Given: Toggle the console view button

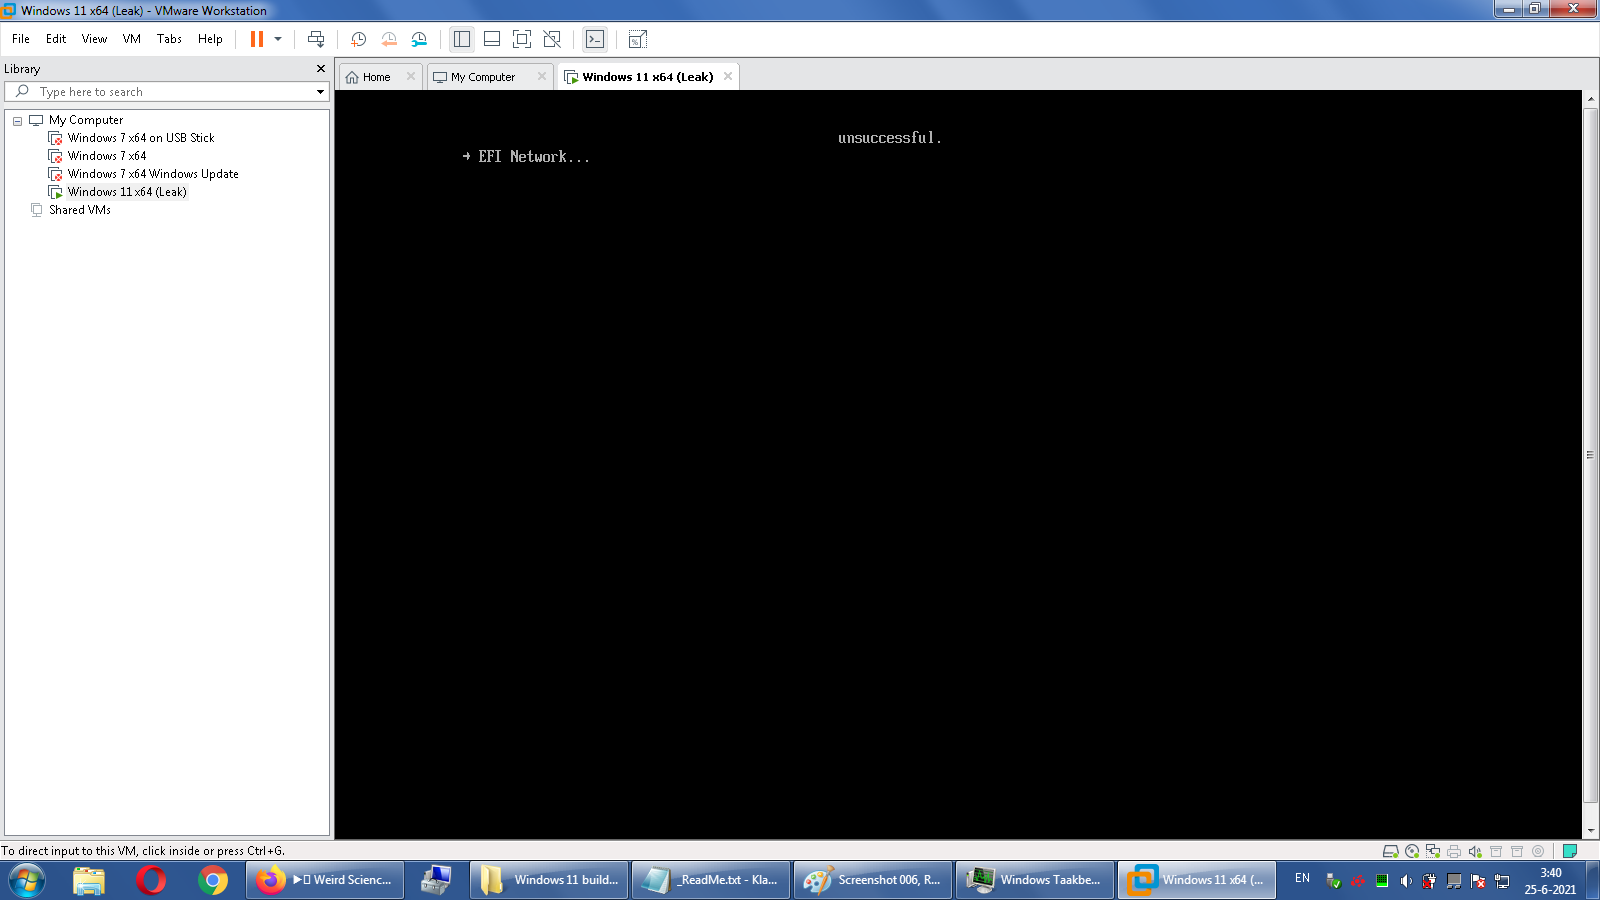Looking at the screenshot, I should [595, 39].
